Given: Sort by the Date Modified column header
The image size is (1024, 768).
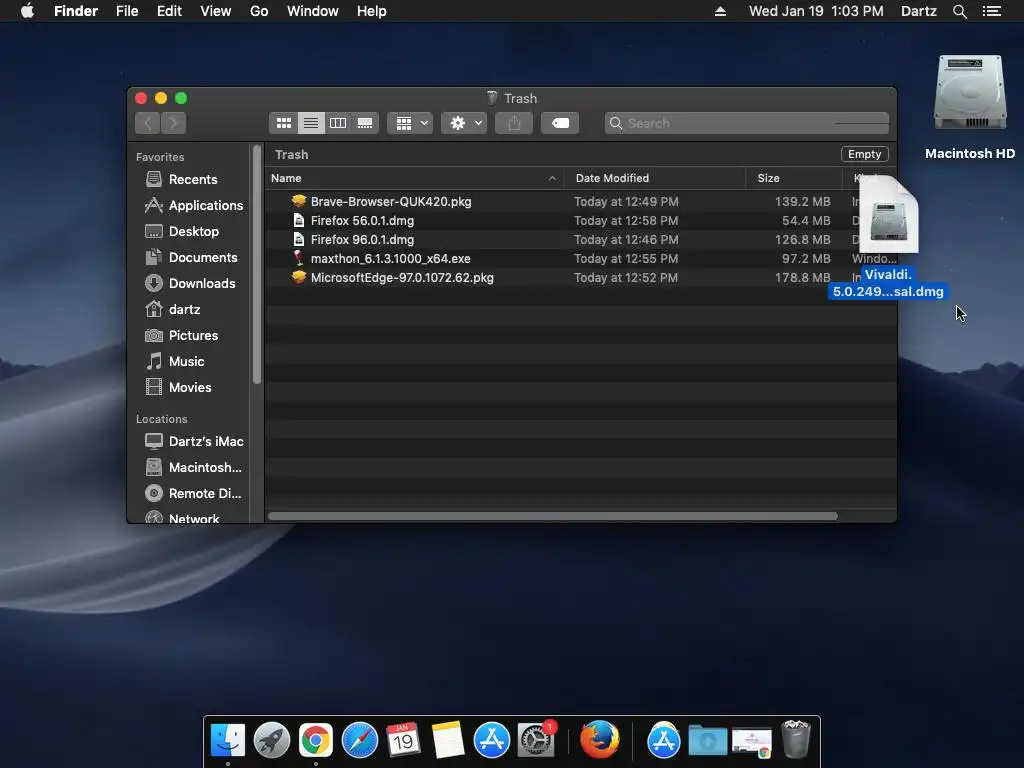Looking at the screenshot, I should (655, 178).
